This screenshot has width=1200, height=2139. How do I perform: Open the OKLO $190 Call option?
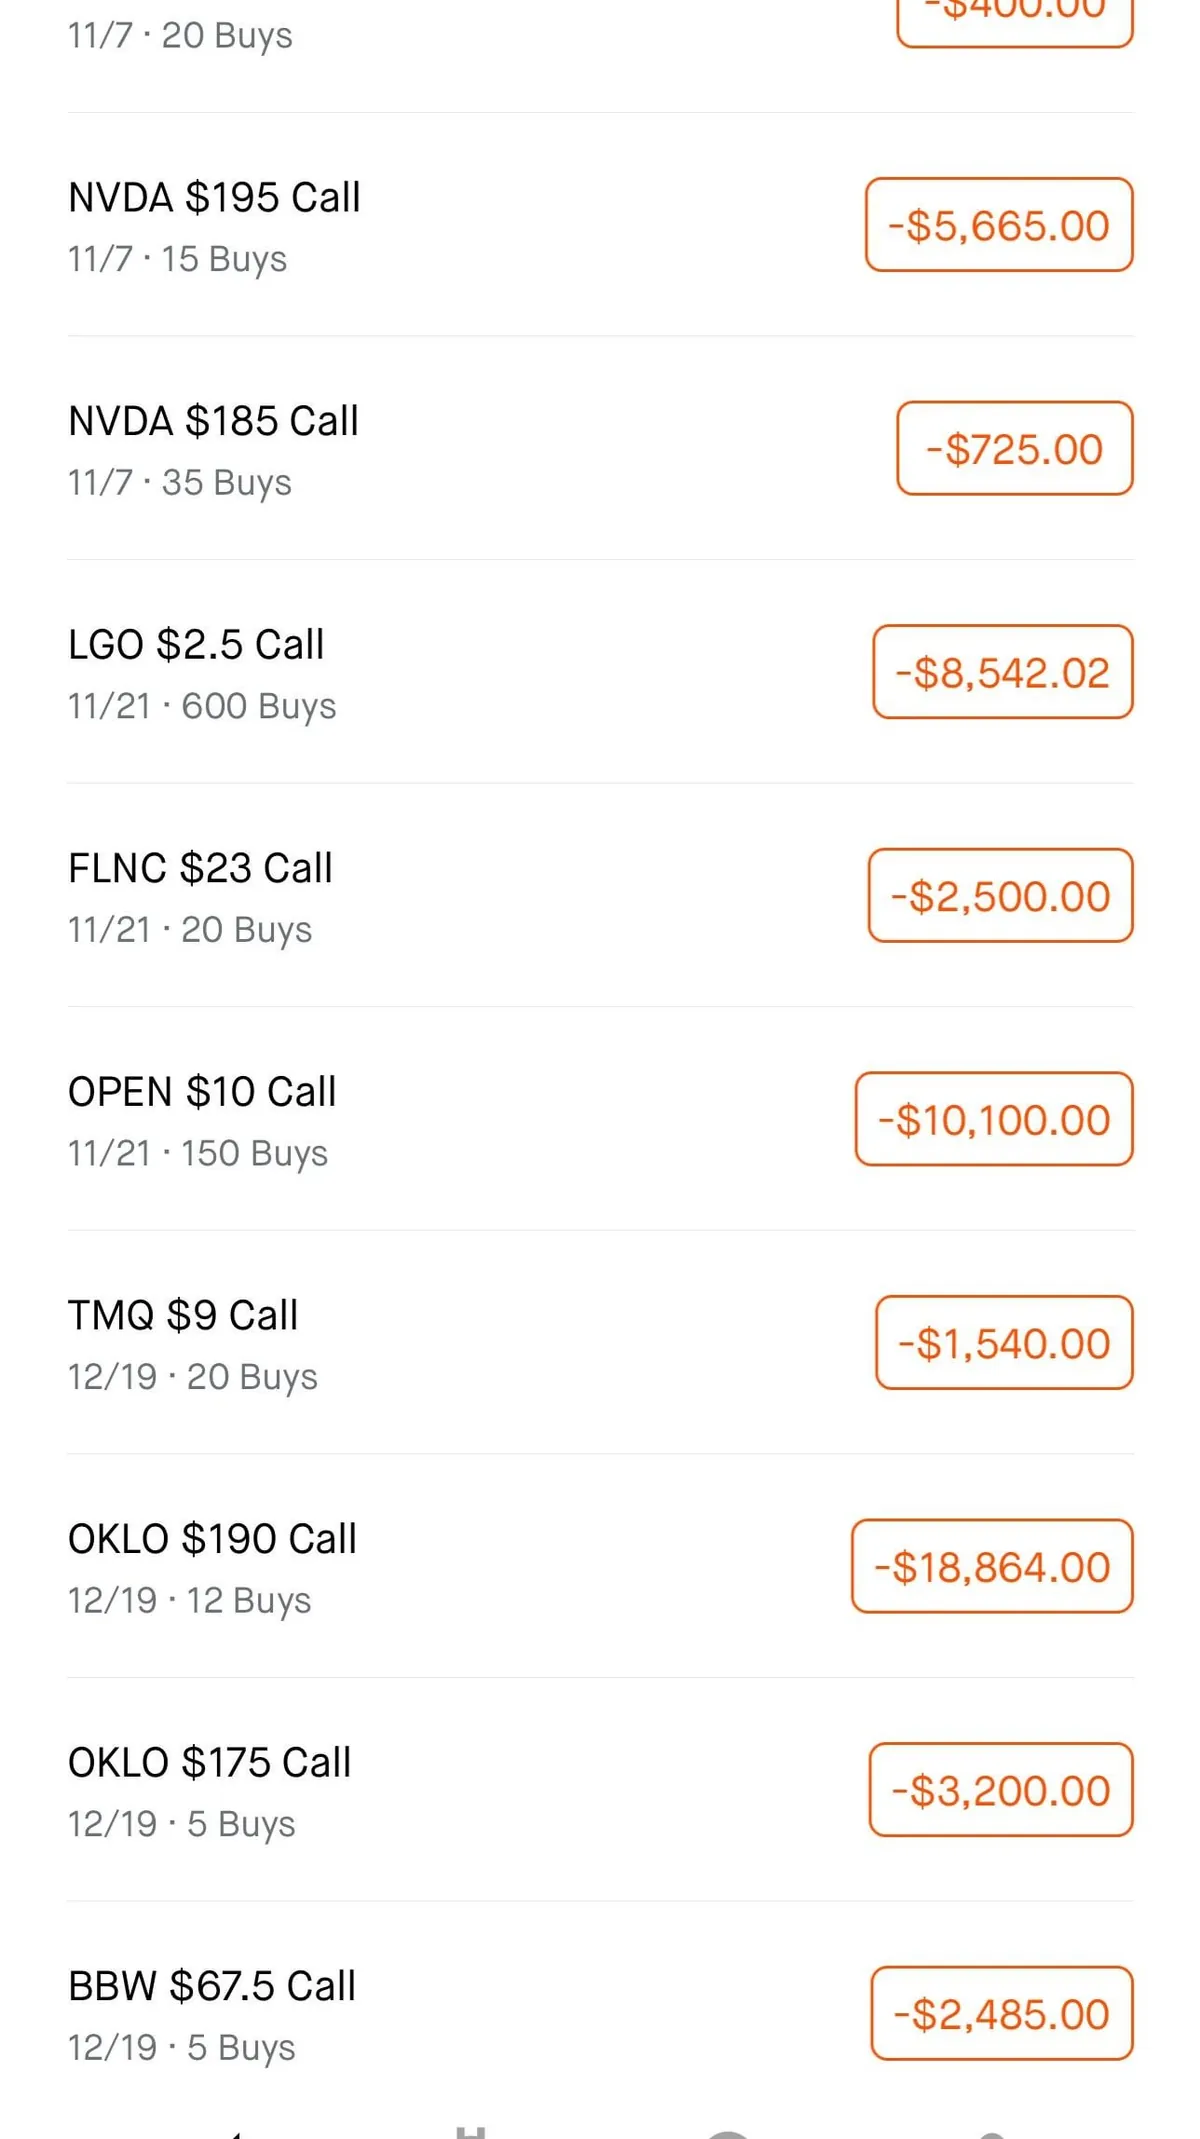(x=212, y=1566)
